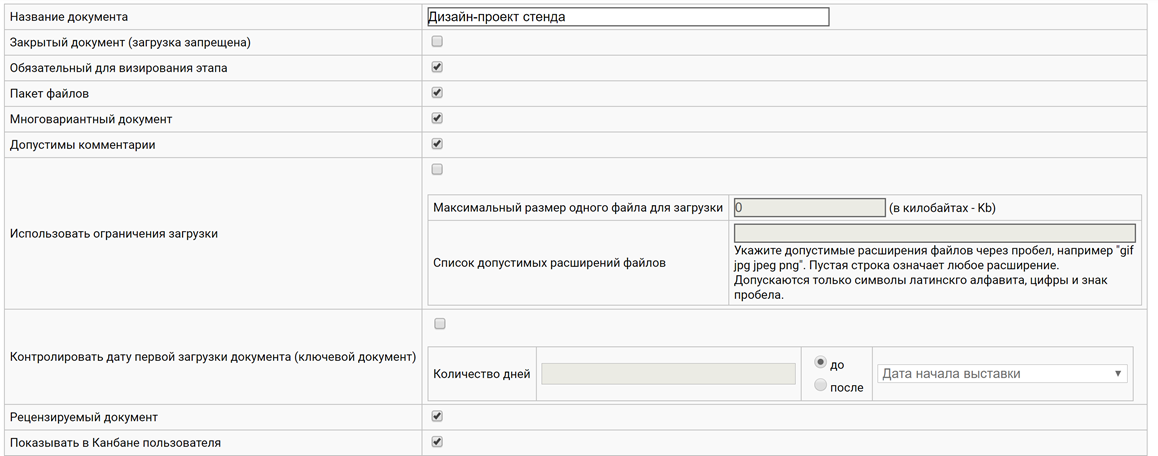1158x456 pixels.
Task: Toggle 'Показывать в Канбане пользователя' checkbox
Action: [437, 442]
